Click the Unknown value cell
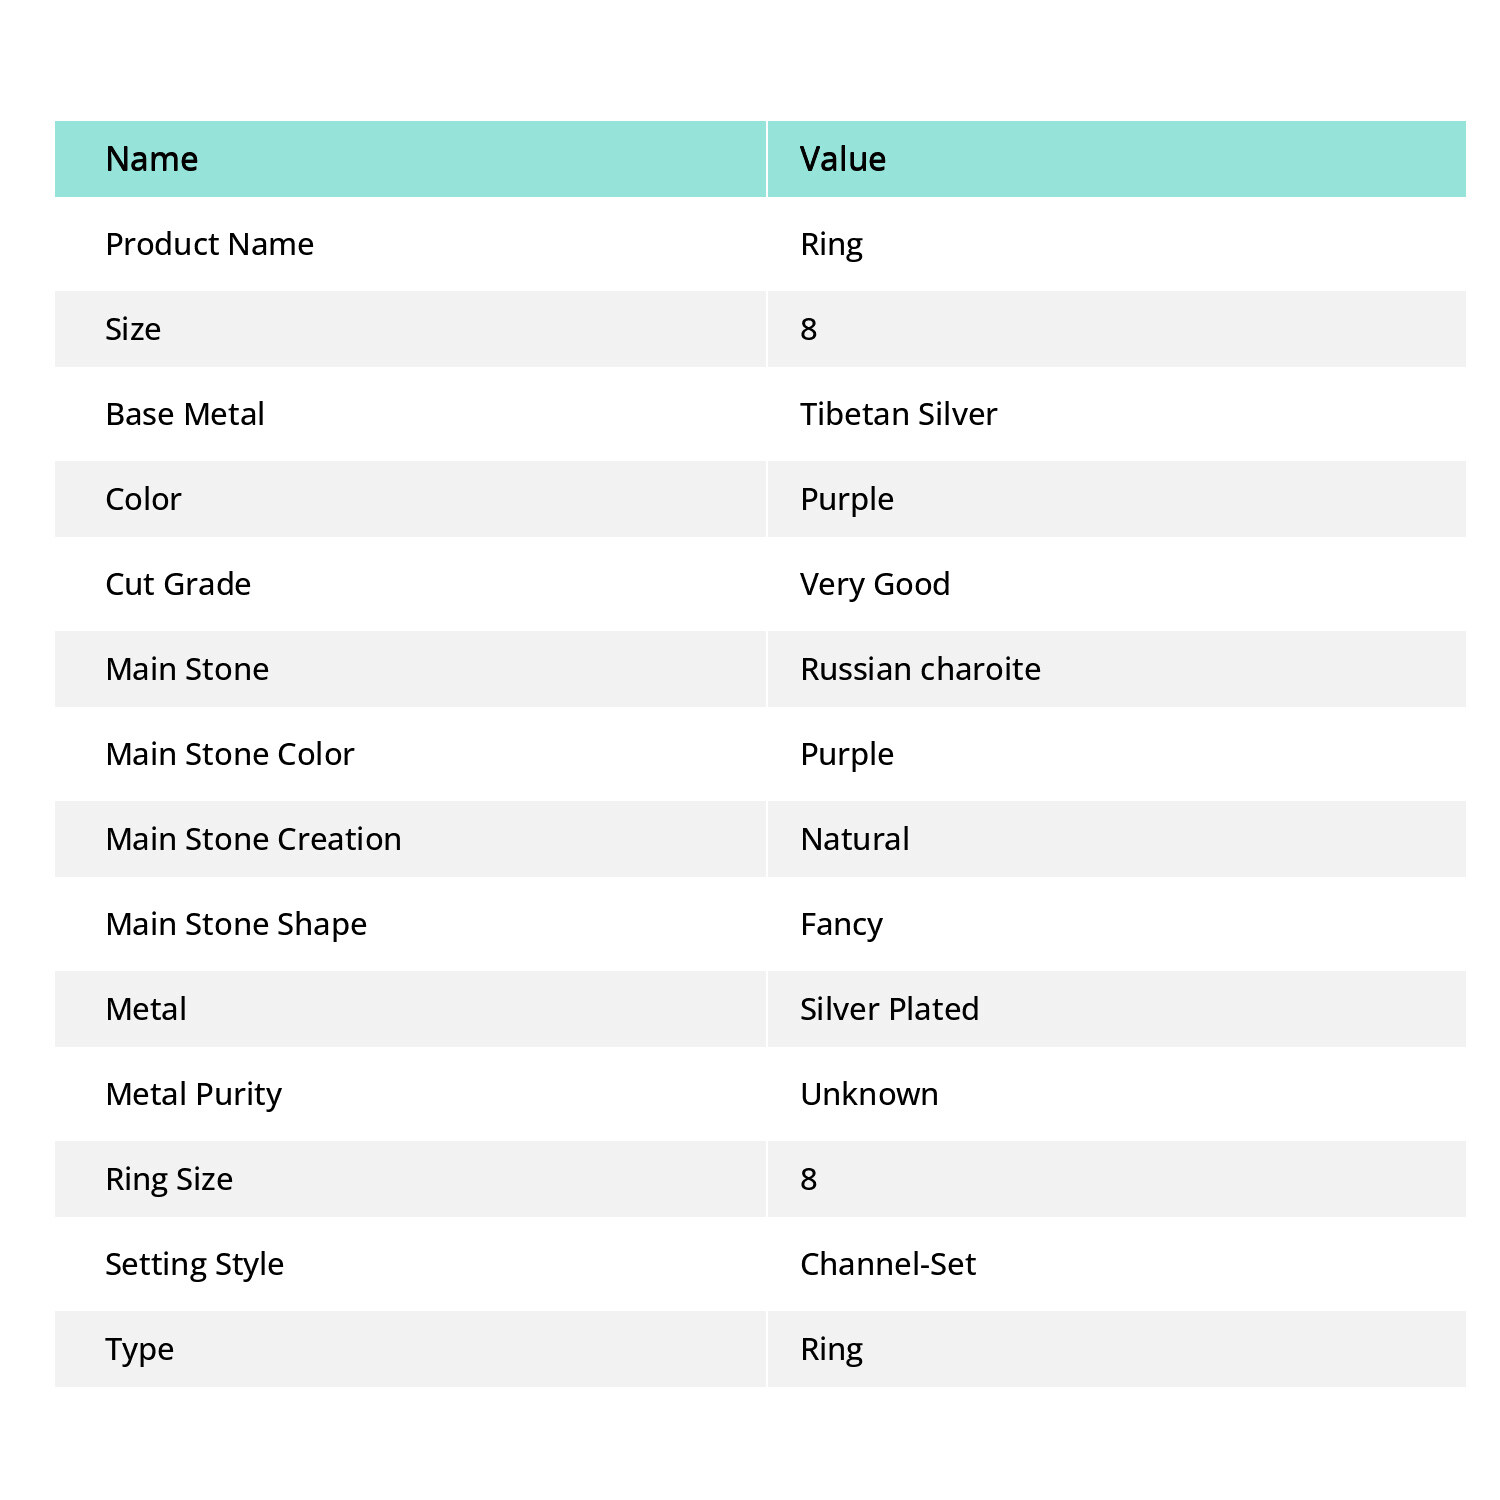The height and width of the screenshot is (1500, 1500). [x=869, y=1094]
